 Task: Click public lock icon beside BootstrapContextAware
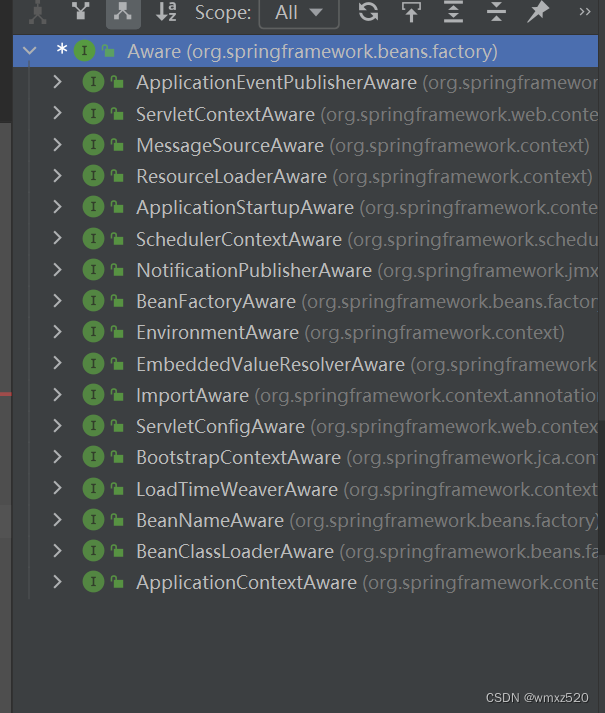coord(117,457)
